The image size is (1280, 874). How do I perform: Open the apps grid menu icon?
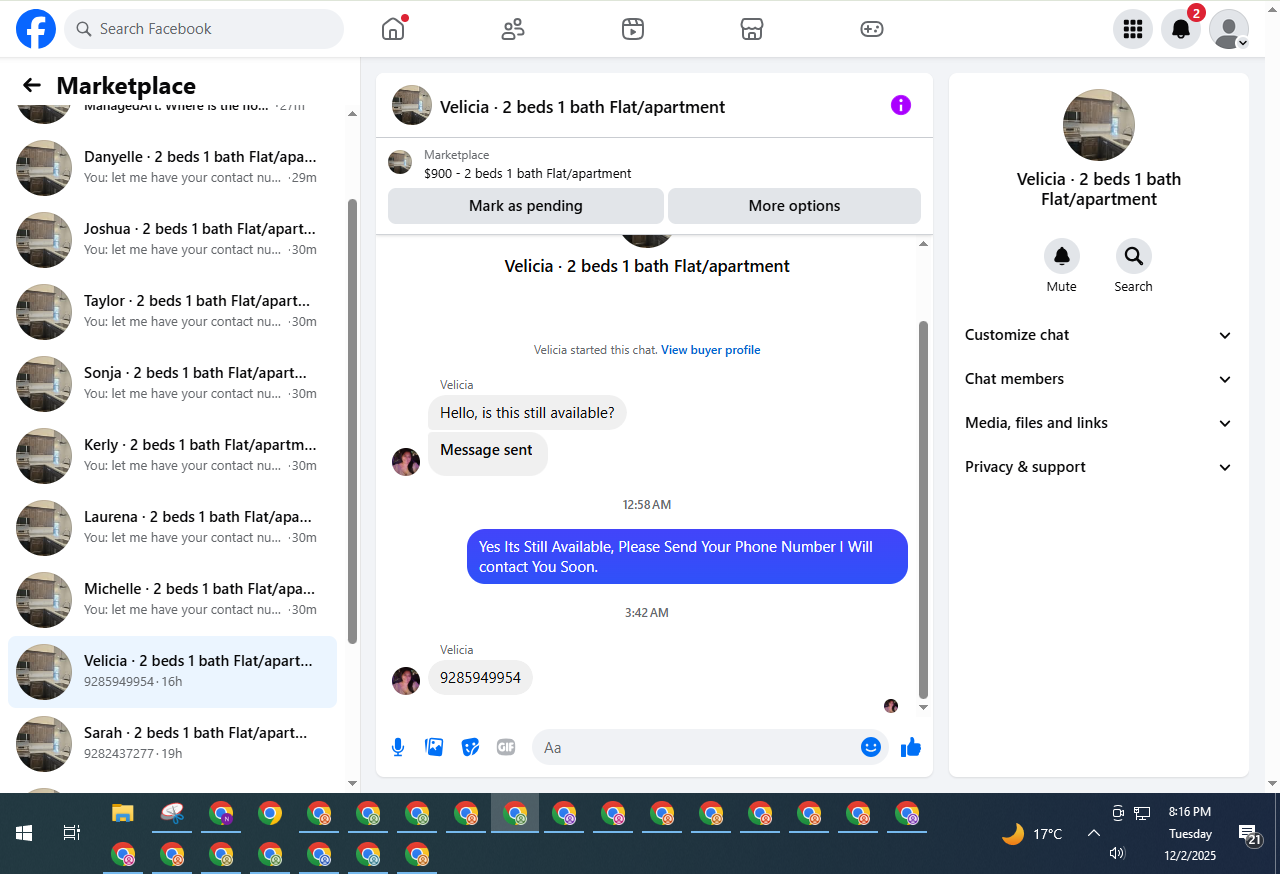pos(1133,29)
